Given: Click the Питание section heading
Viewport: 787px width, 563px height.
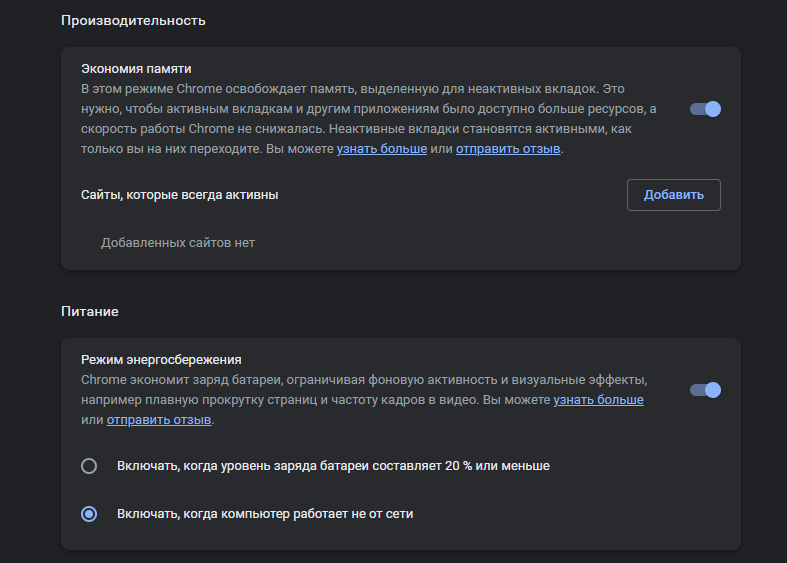Looking at the screenshot, I should click(90, 311).
